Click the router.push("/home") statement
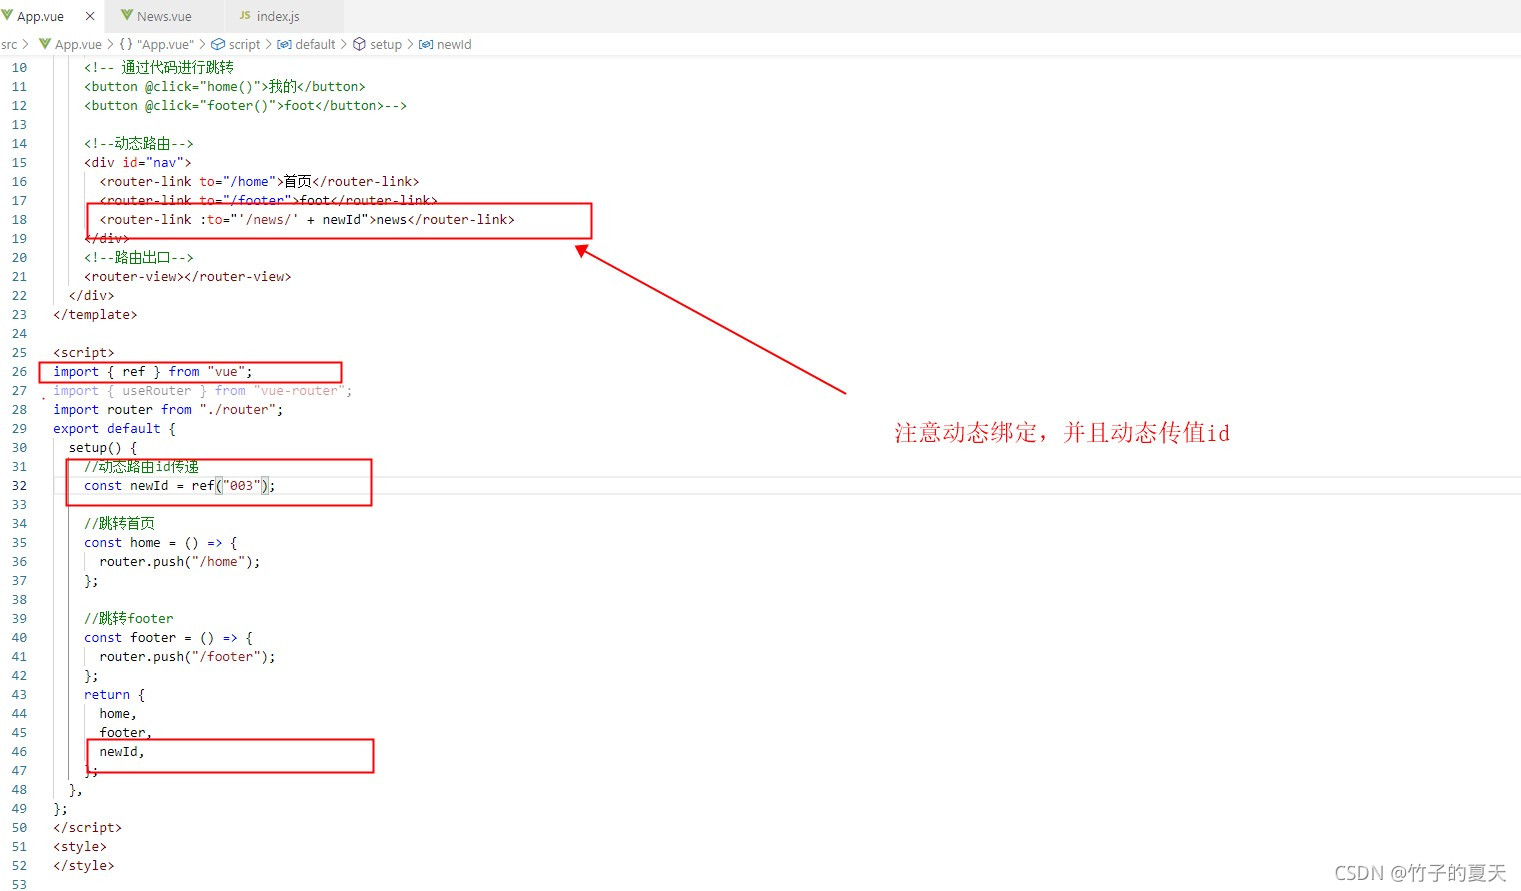Image resolution: width=1521 pixels, height=891 pixels. coord(179,561)
